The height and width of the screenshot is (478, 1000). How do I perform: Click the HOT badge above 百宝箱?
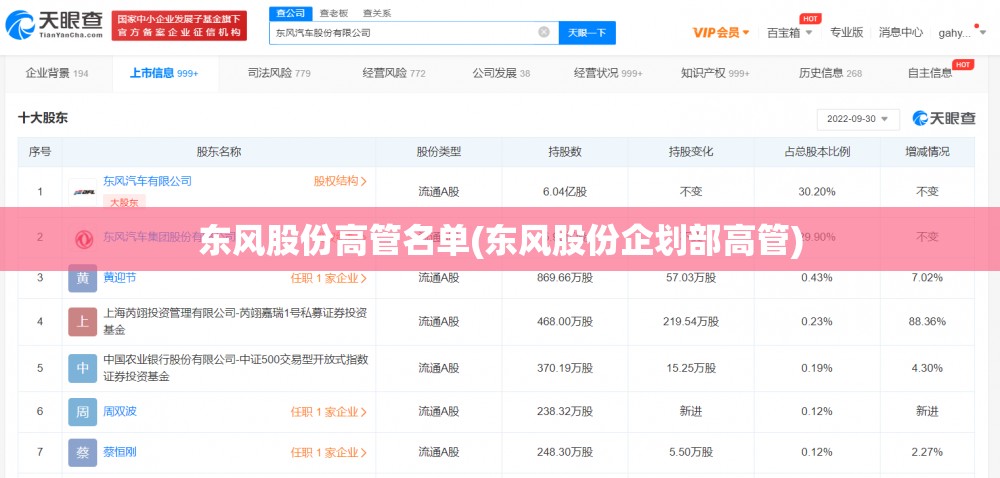(x=811, y=18)
